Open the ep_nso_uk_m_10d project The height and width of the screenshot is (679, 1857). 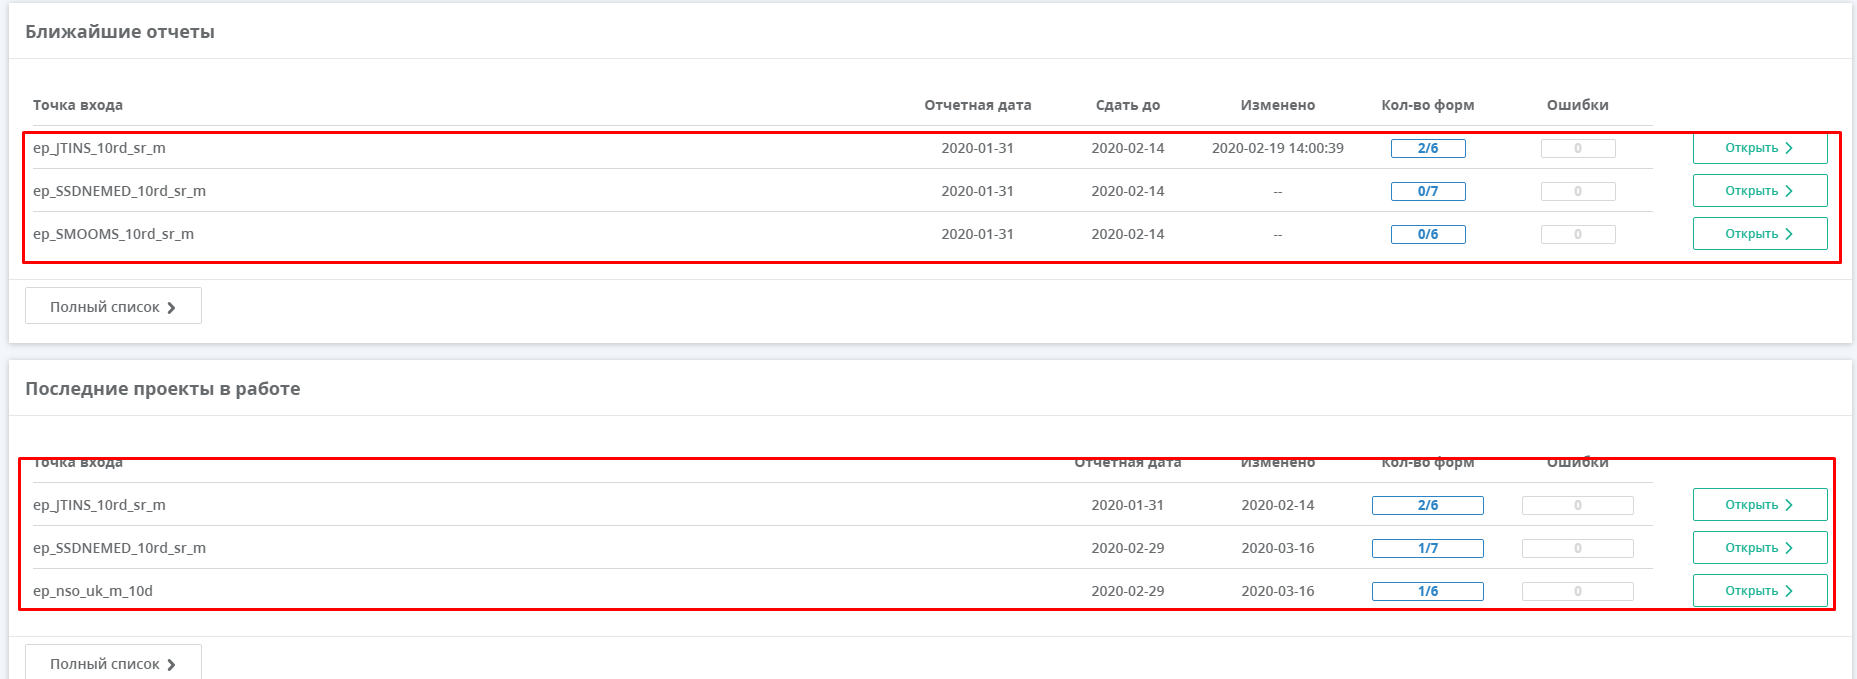tap(1759, 591)
